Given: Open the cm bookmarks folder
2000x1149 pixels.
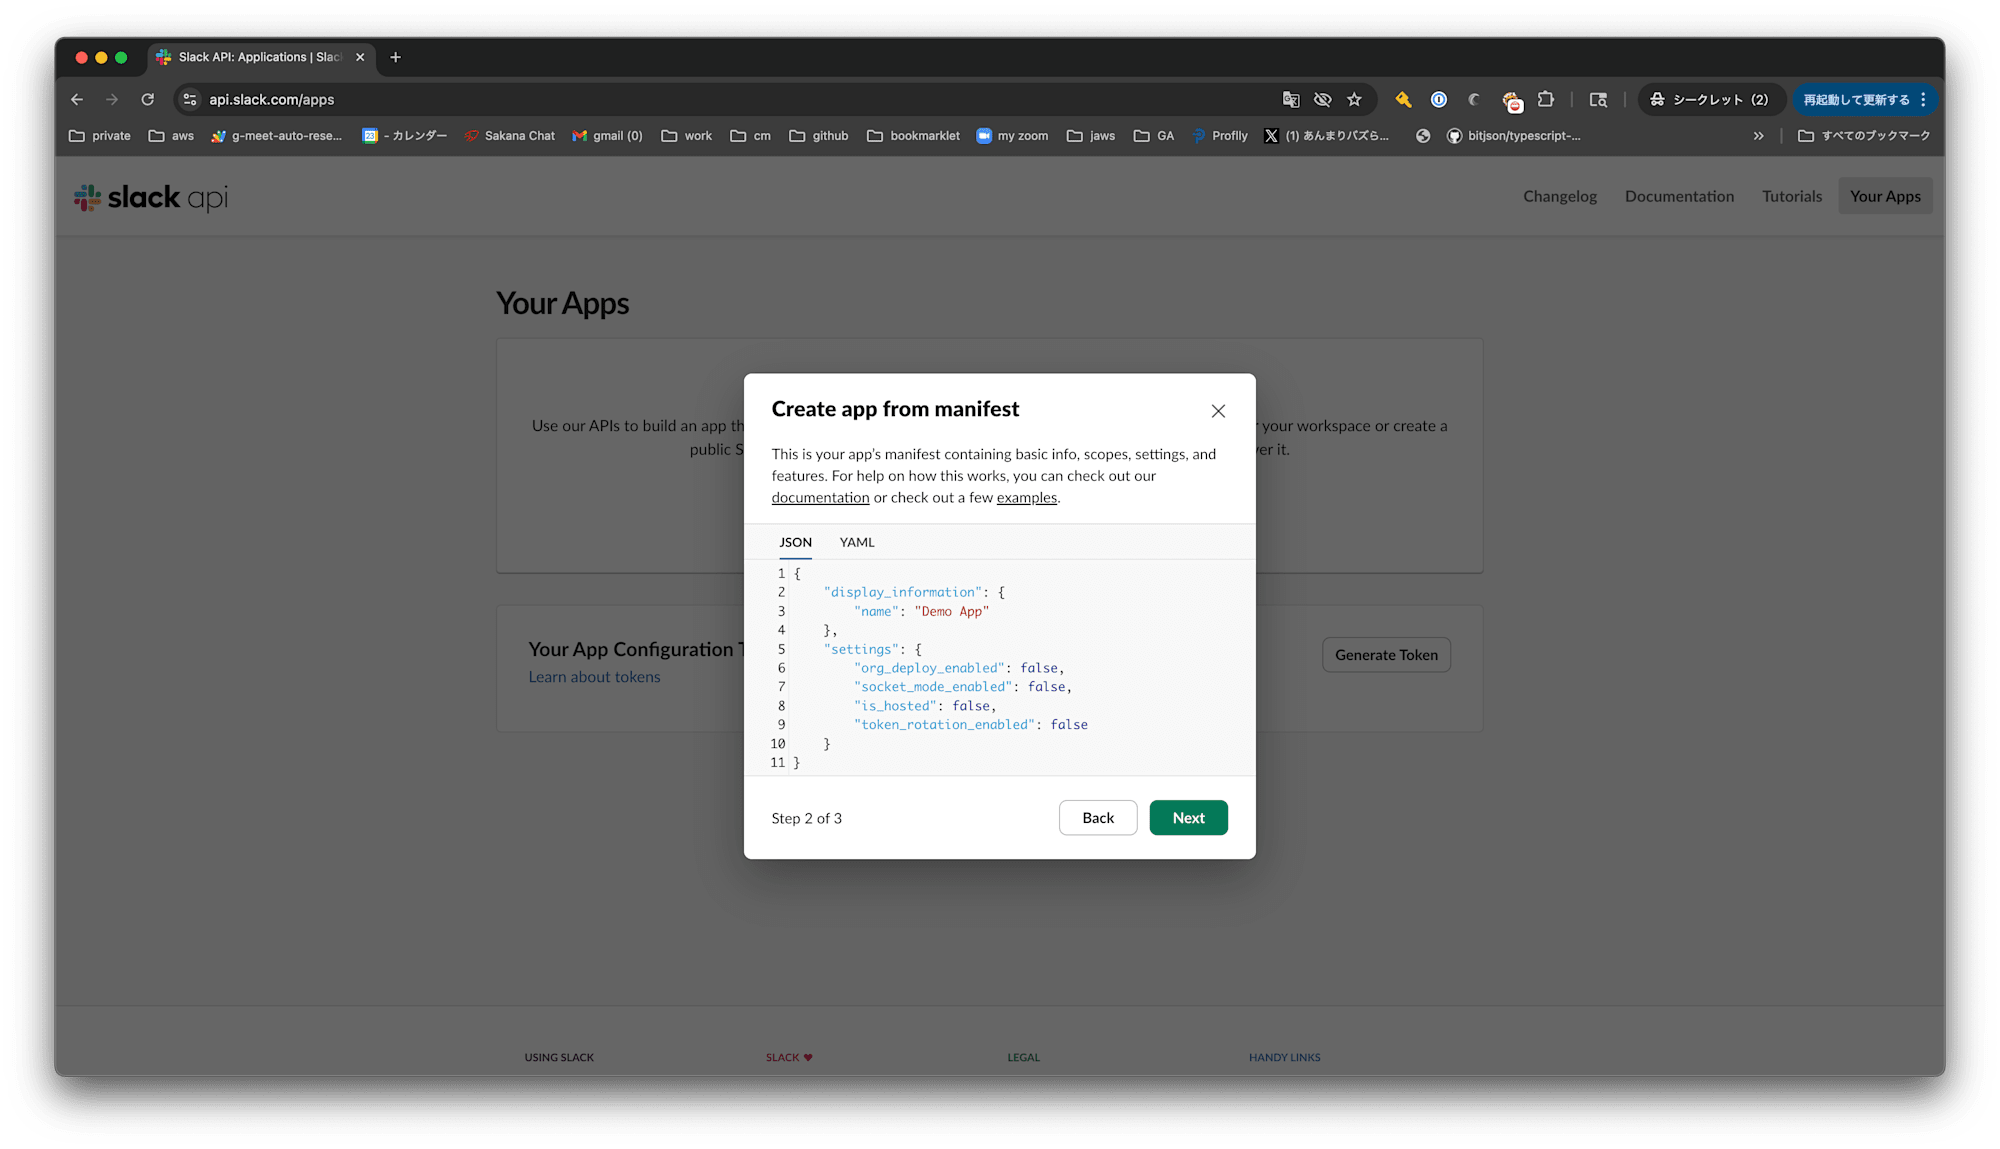Looking at the screenshot, I should pyautogui.click(x=751, y=136).
